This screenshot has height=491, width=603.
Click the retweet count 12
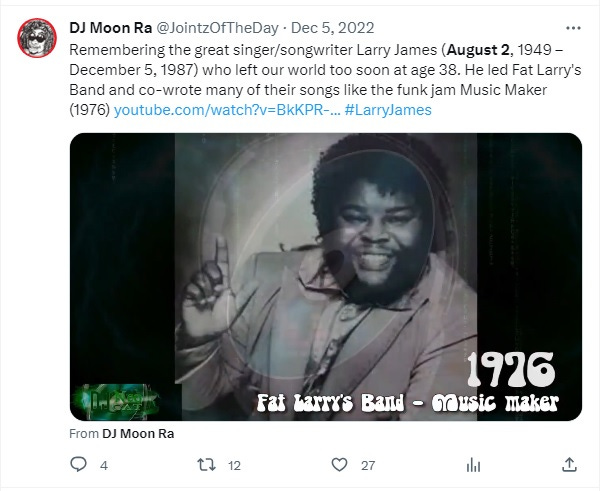pyautogui.click(x=234, y=466)
